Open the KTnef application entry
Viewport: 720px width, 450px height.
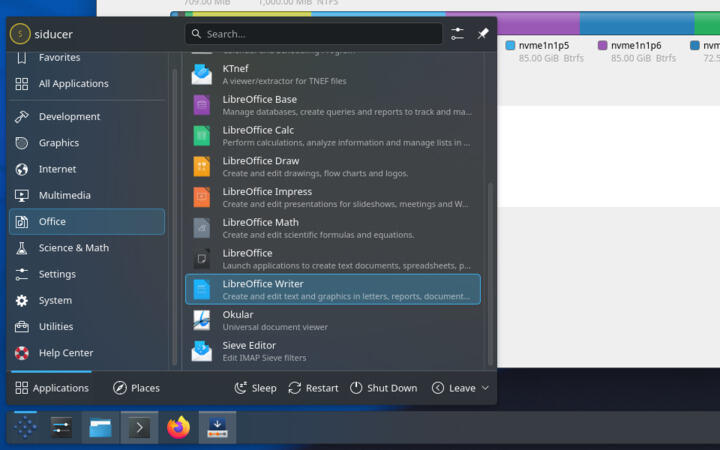point(333,74)
